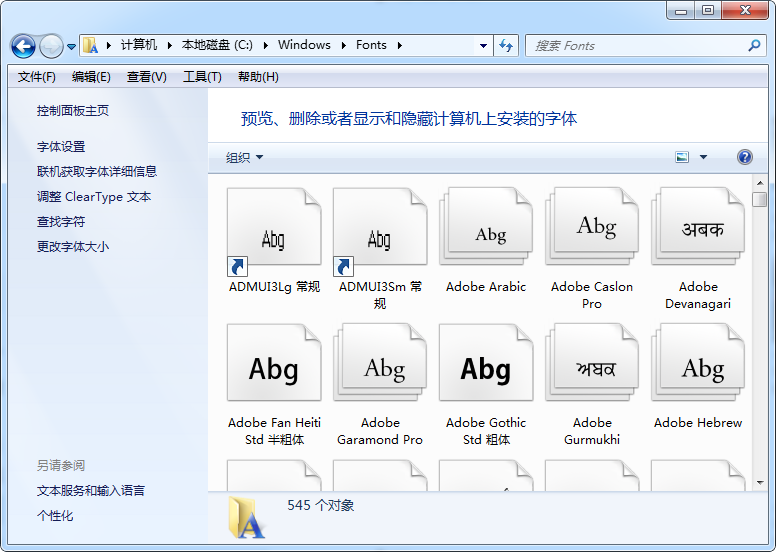This screenshot has width=776, height=552.
Task: Open 个性化 link
Action: click(x=55, y=516)
